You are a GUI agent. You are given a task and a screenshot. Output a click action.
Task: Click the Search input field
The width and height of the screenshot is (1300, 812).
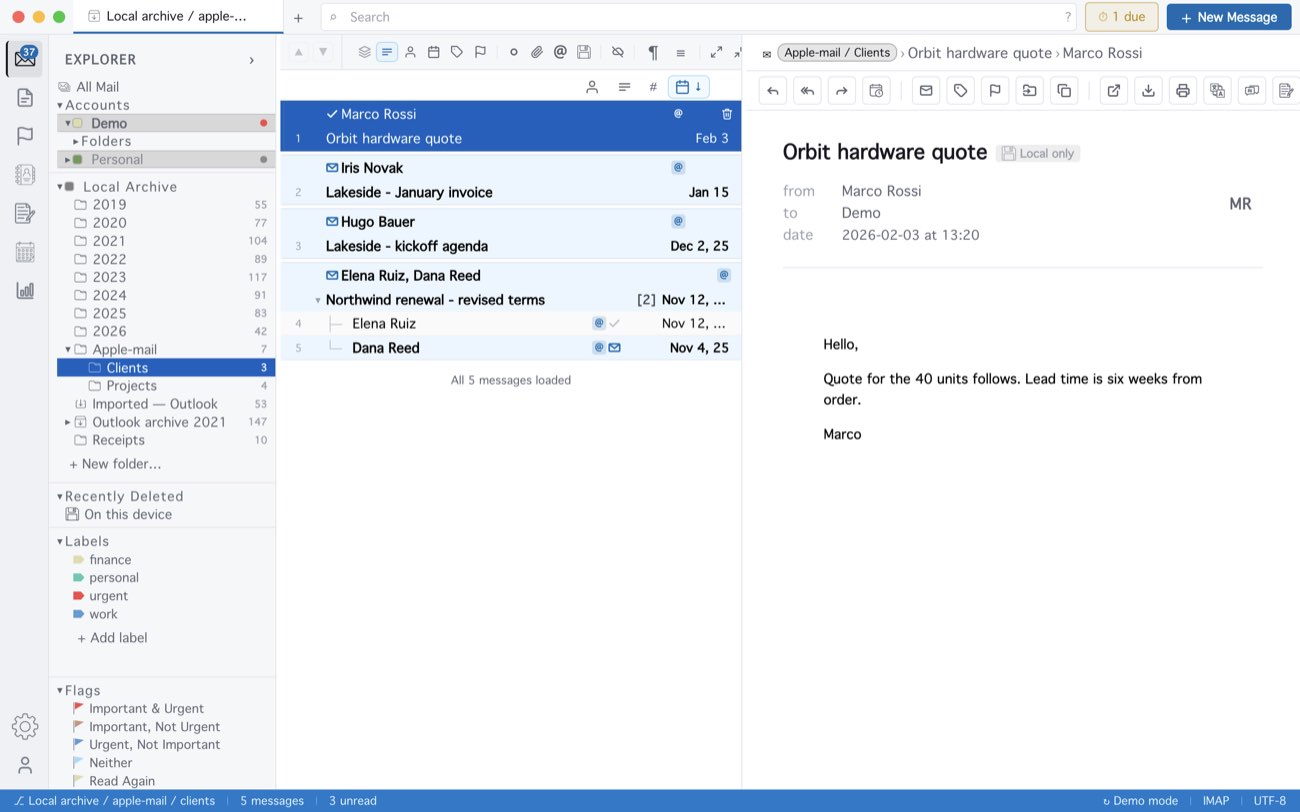[x=699, y=17]
